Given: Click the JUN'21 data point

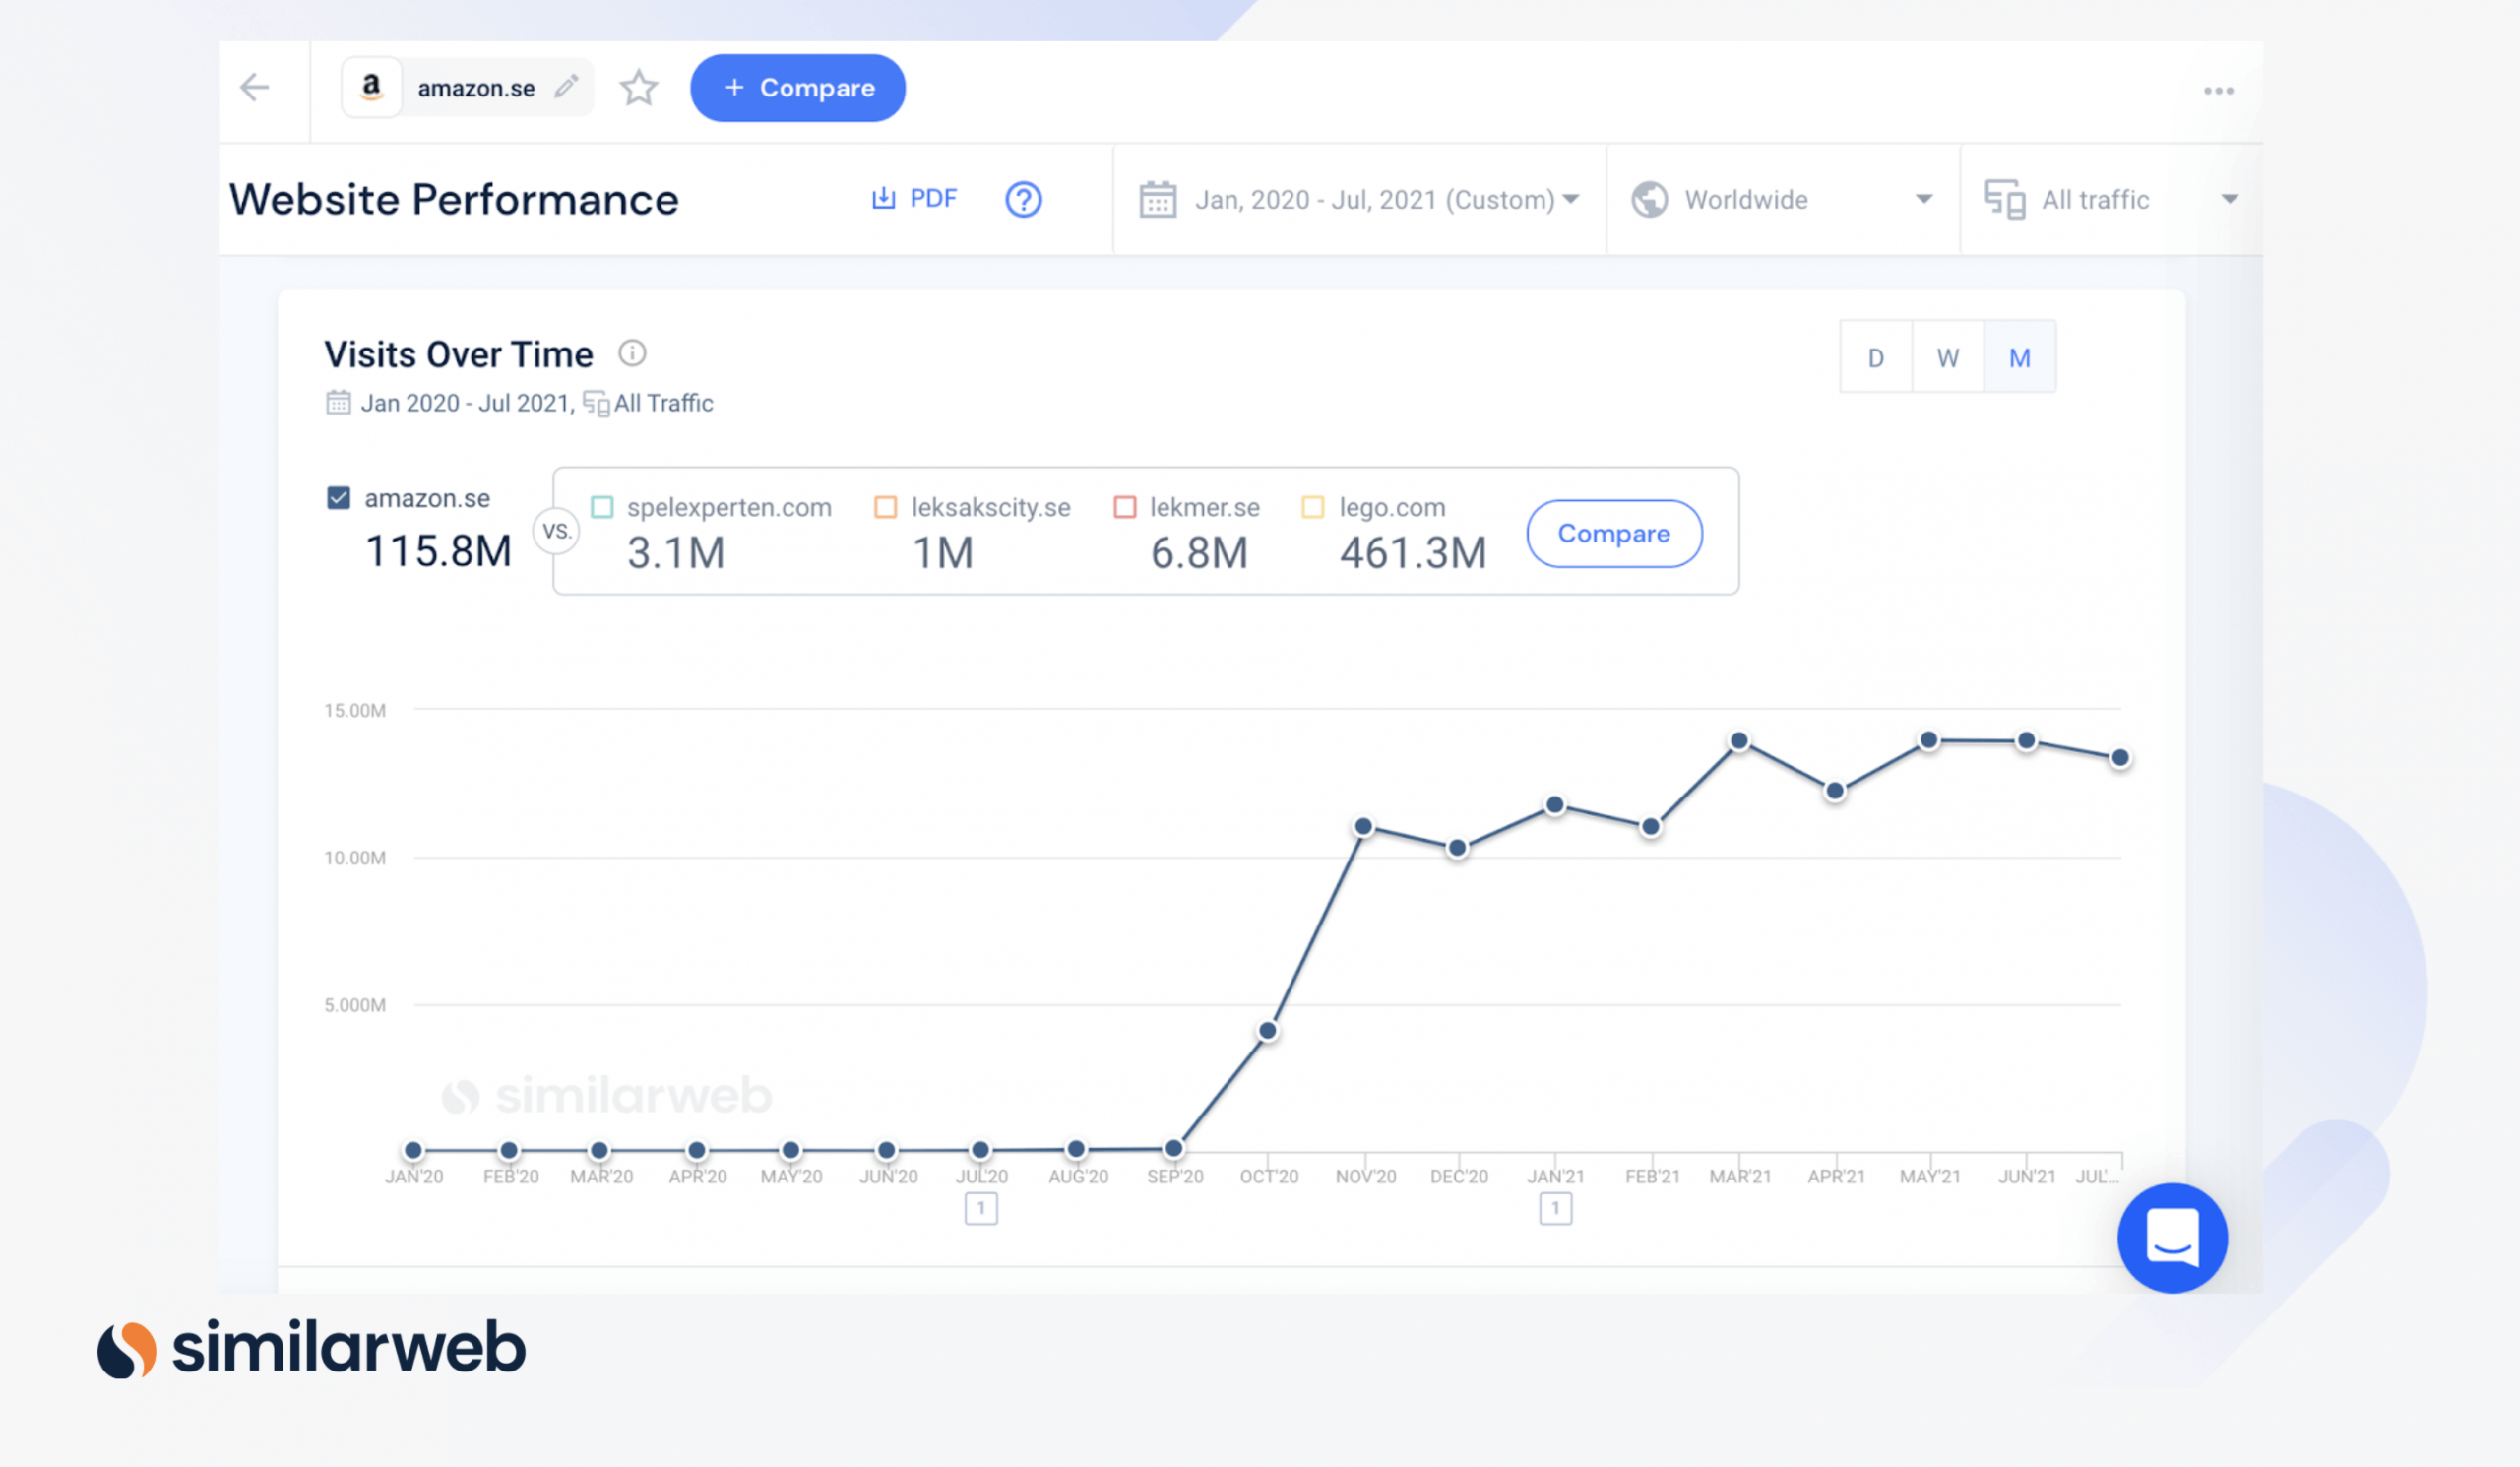Looking at the screenshot, I should tap(2026, 741).
